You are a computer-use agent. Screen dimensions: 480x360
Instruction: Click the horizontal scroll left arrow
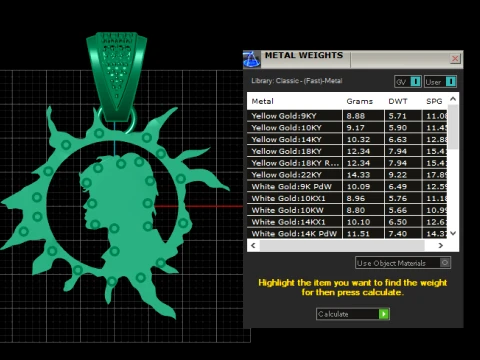[253, 246]
